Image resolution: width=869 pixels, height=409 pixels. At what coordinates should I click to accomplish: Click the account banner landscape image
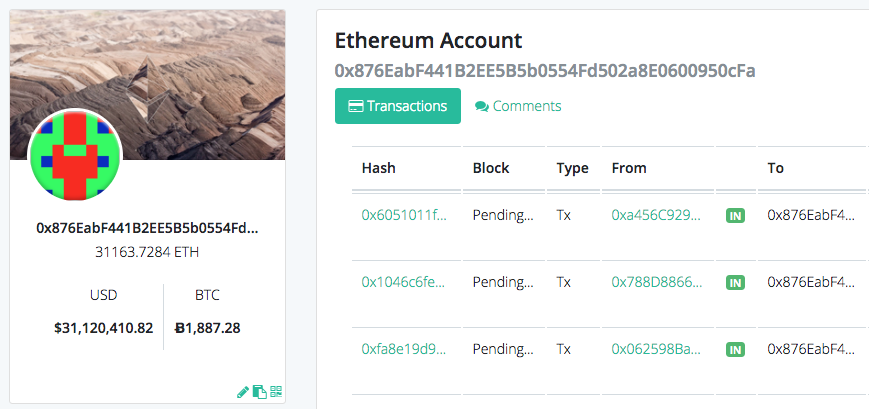point(147,84)
